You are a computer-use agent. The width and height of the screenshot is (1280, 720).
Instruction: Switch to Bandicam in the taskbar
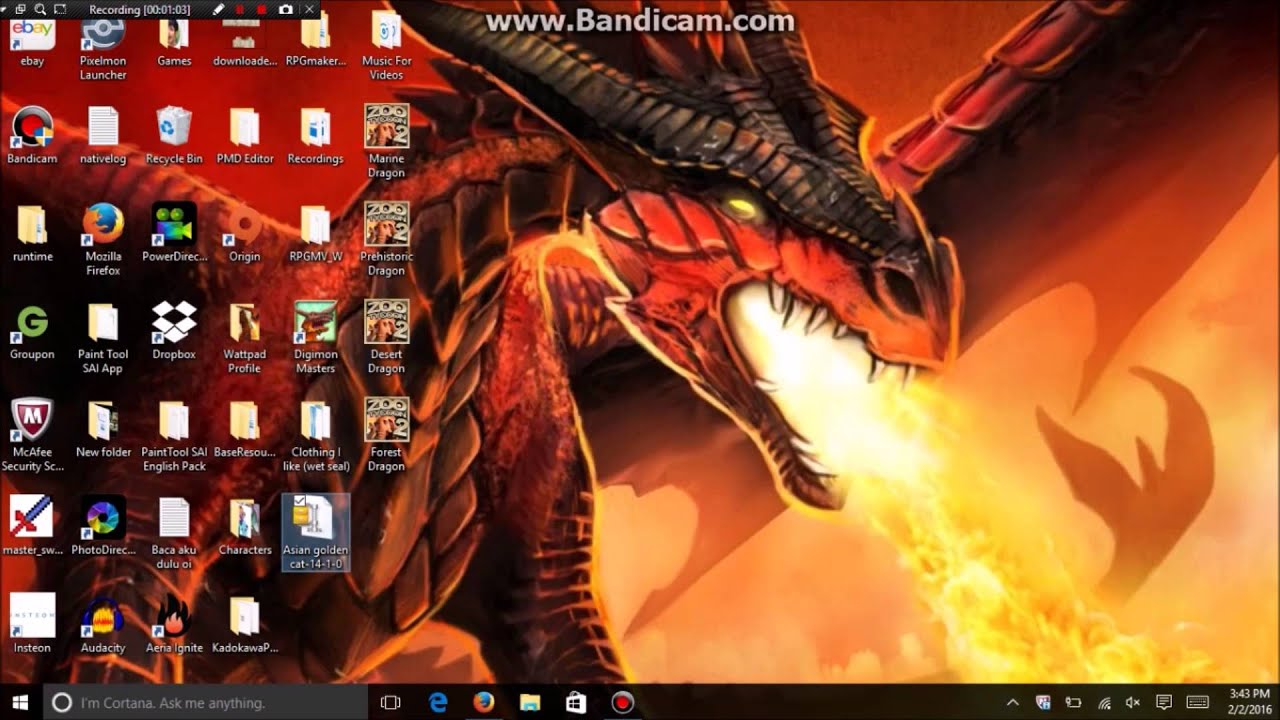click(x=622, y=703)
